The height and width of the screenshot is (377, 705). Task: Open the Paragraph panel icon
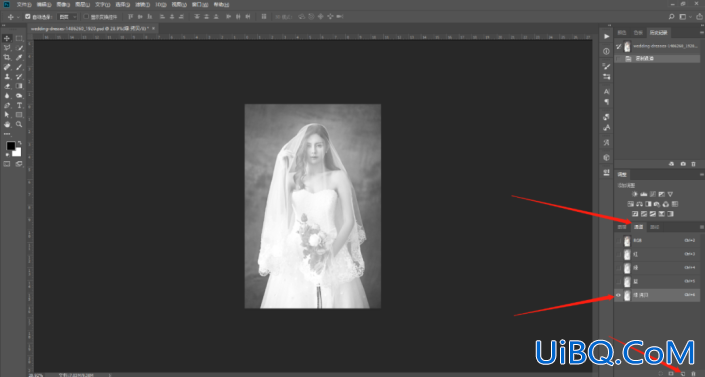(x=606, y=102)
